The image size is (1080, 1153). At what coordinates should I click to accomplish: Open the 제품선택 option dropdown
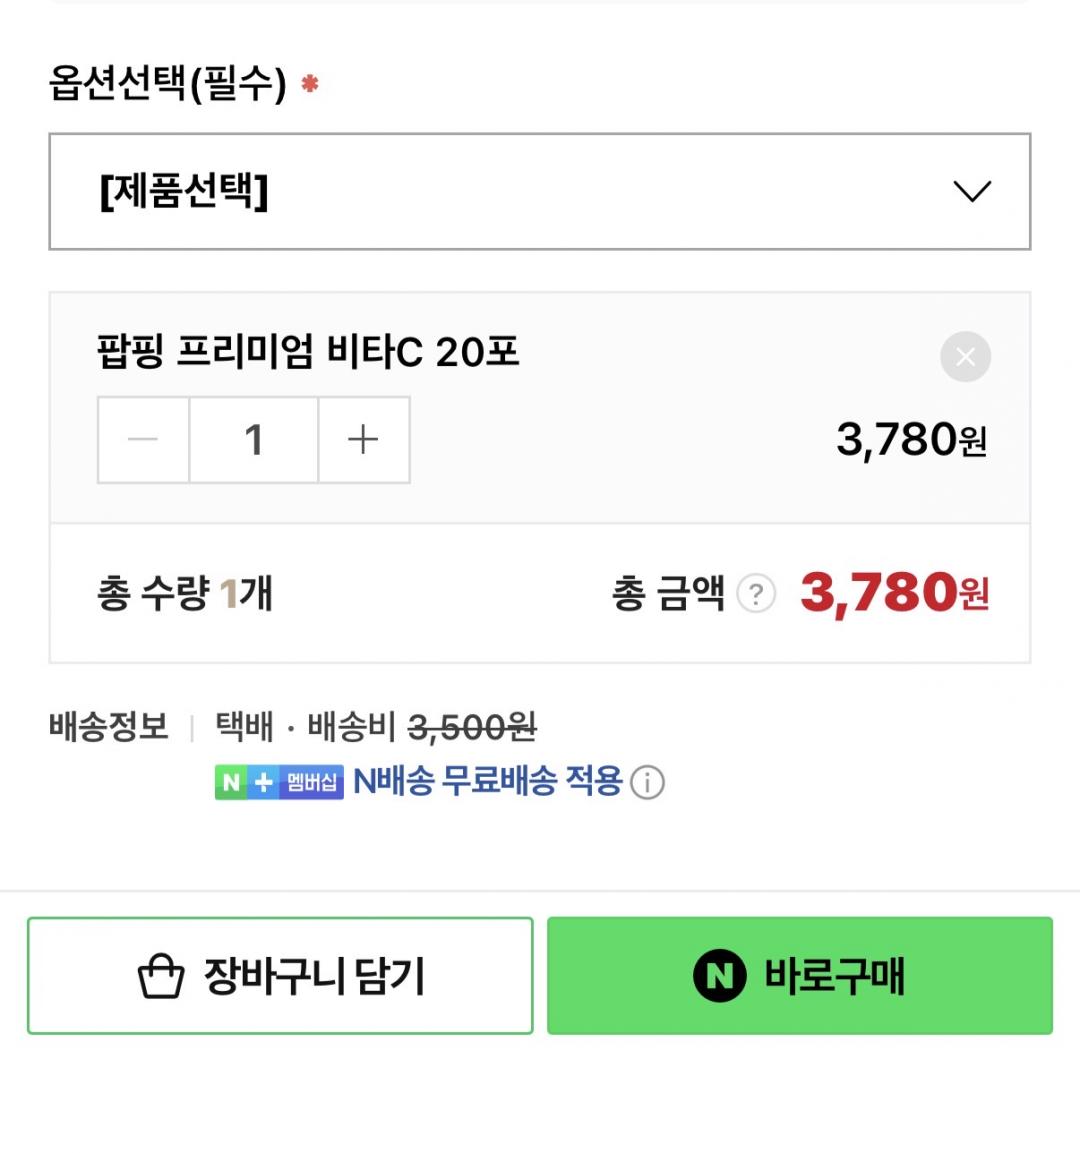pos(538,191)
